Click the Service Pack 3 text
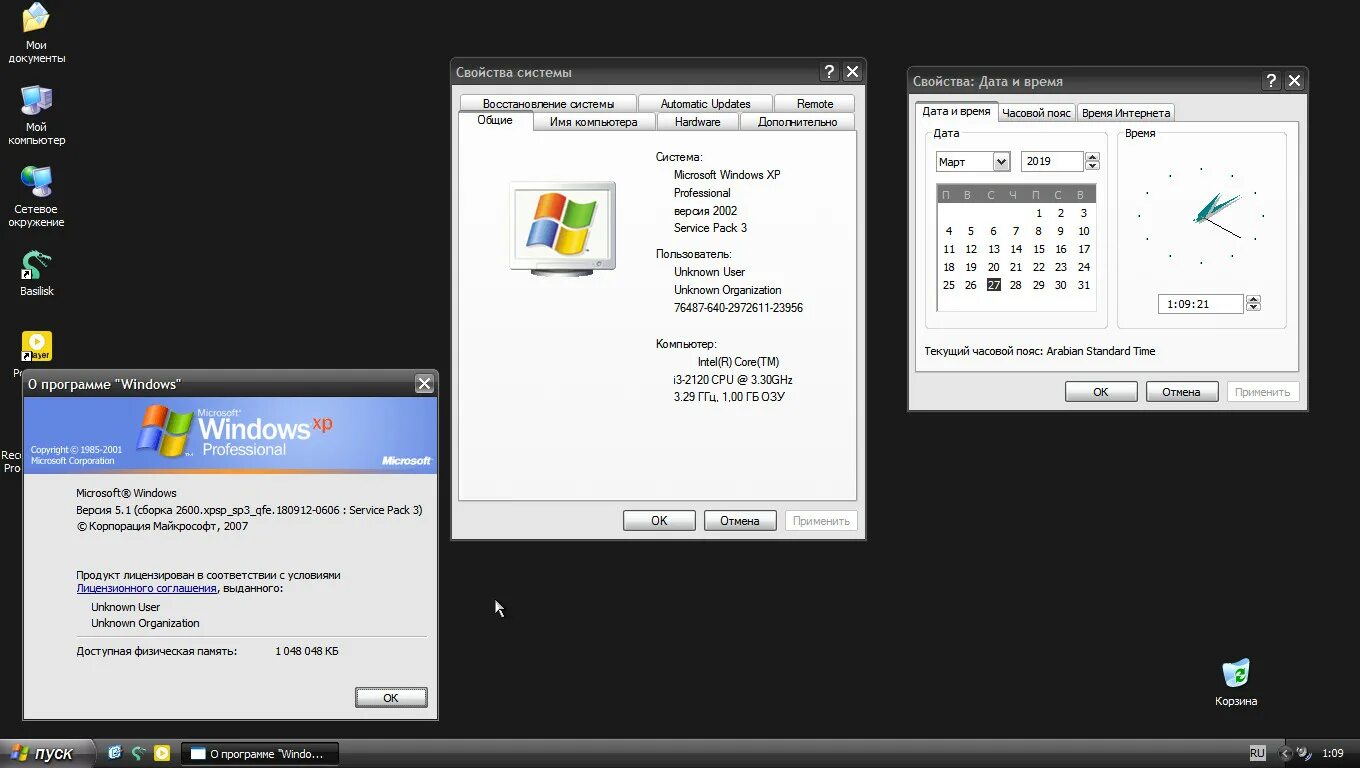The height and width of the screenshot is (768, 1360). [710, 228]
